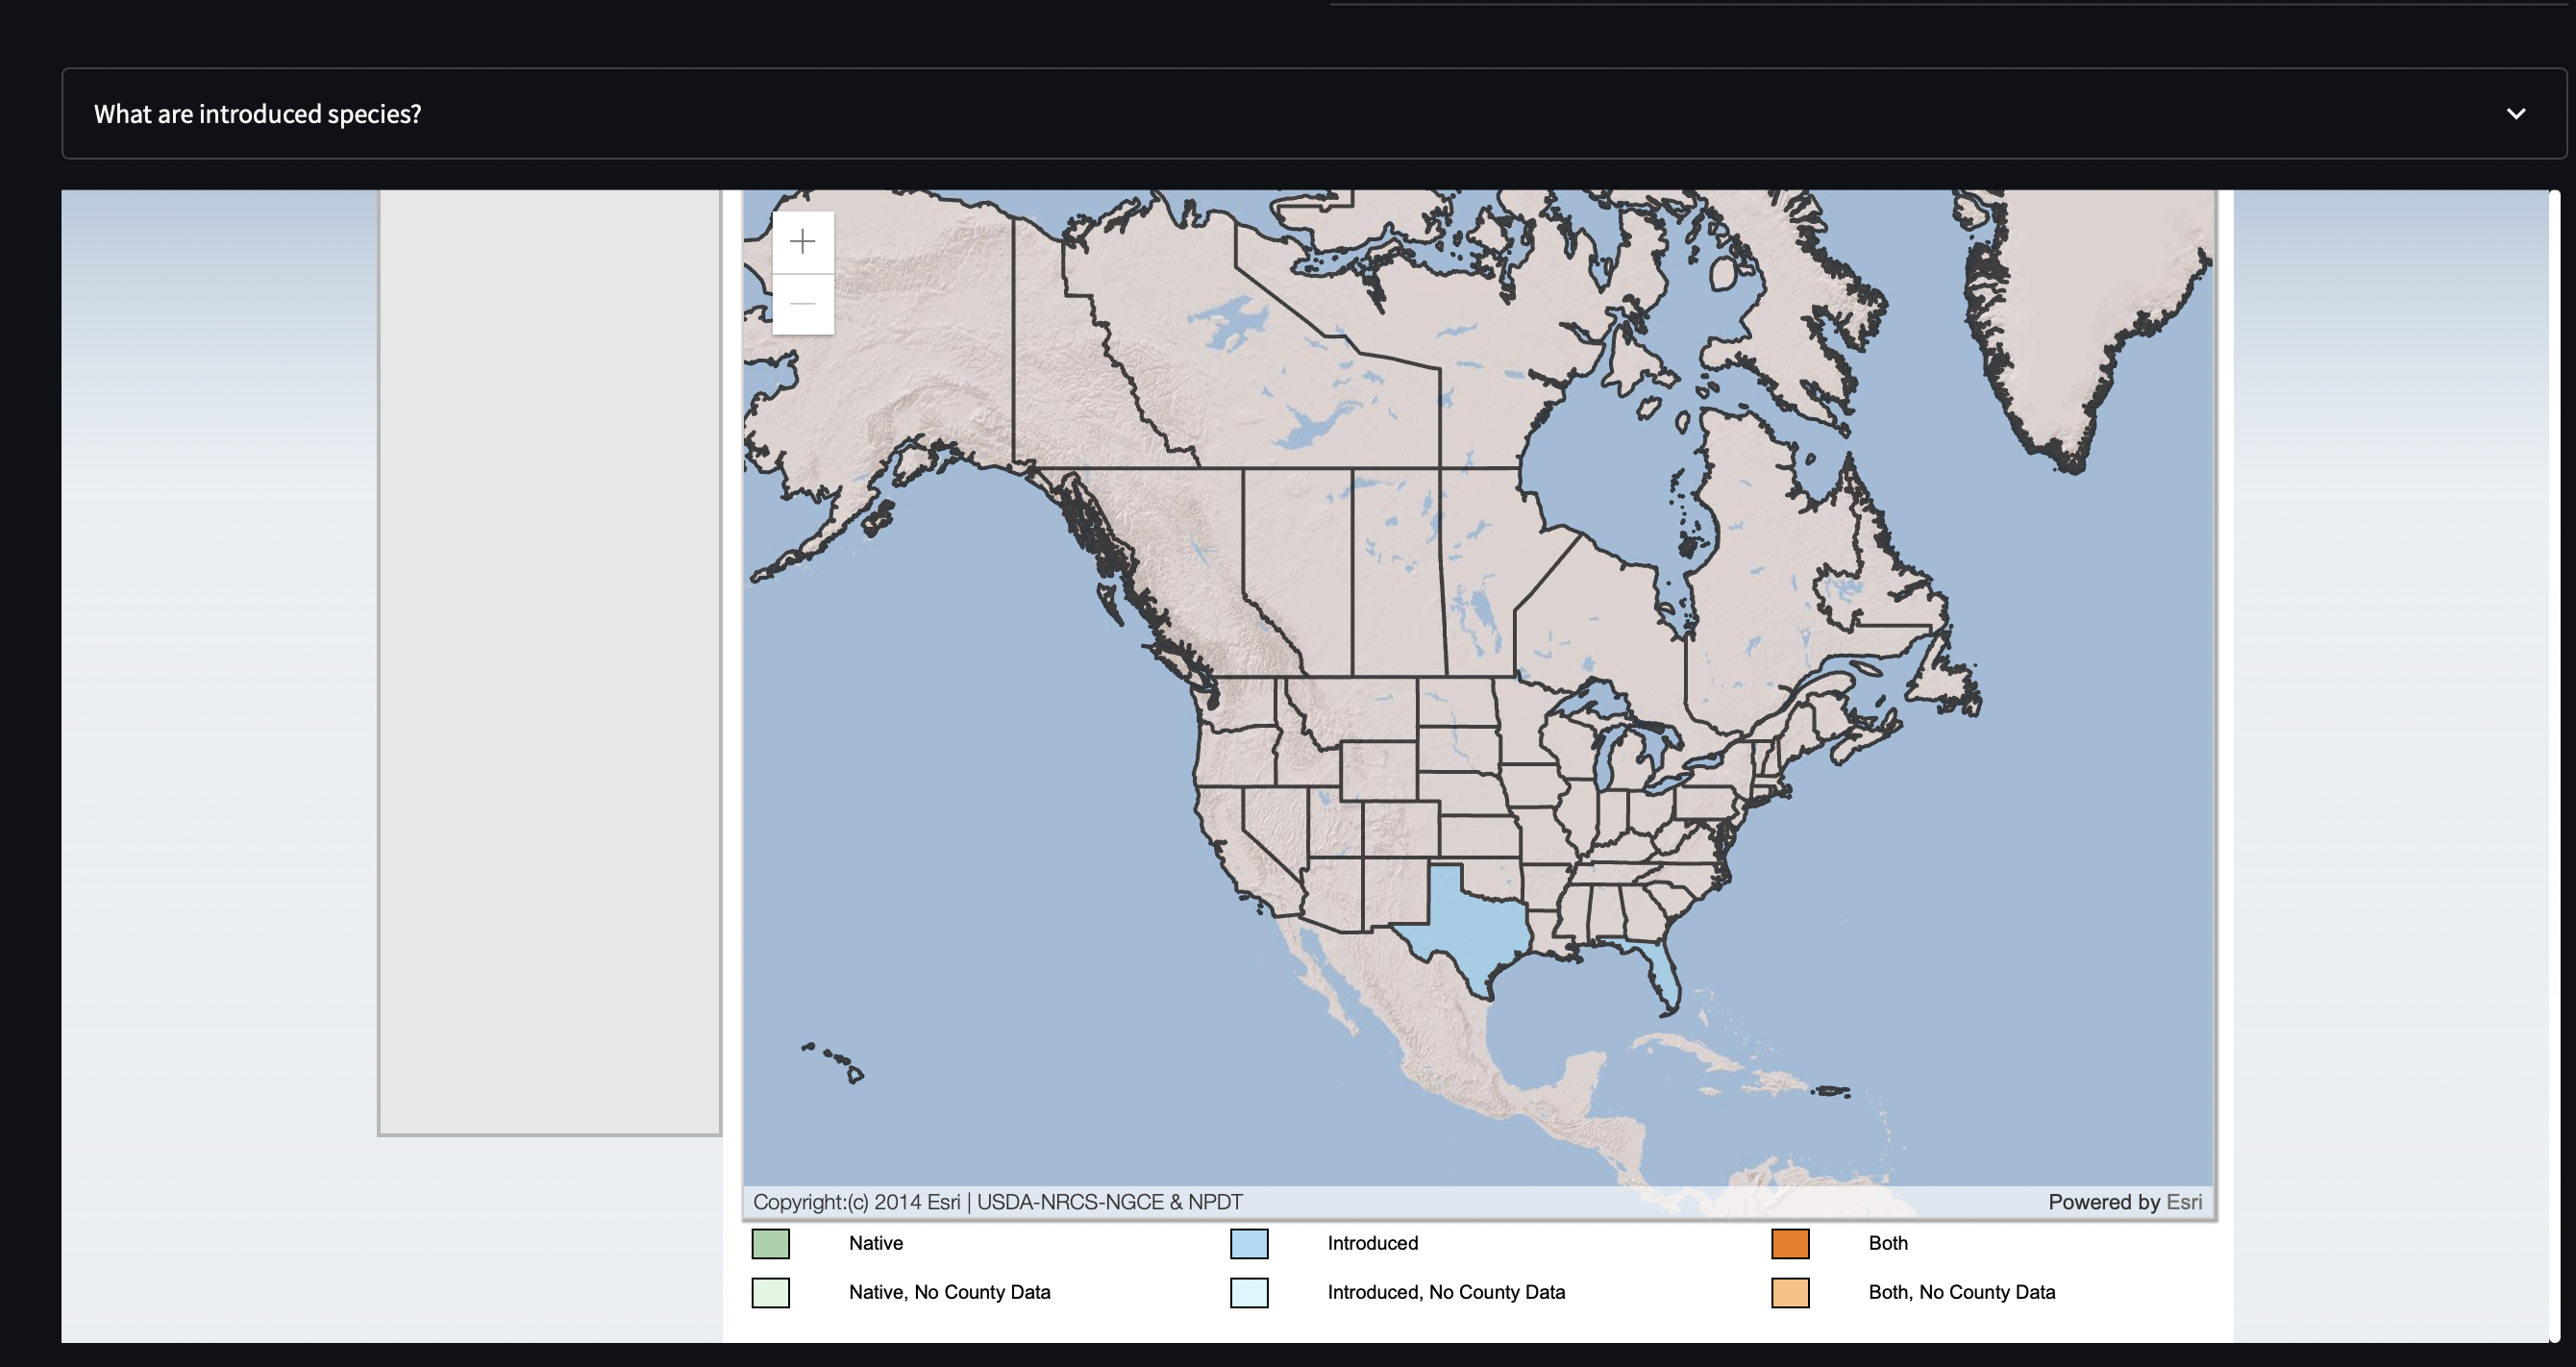Click the Introduced legend color swatch
Screen dimensions: 2576x1367
coord(1249,1244)
